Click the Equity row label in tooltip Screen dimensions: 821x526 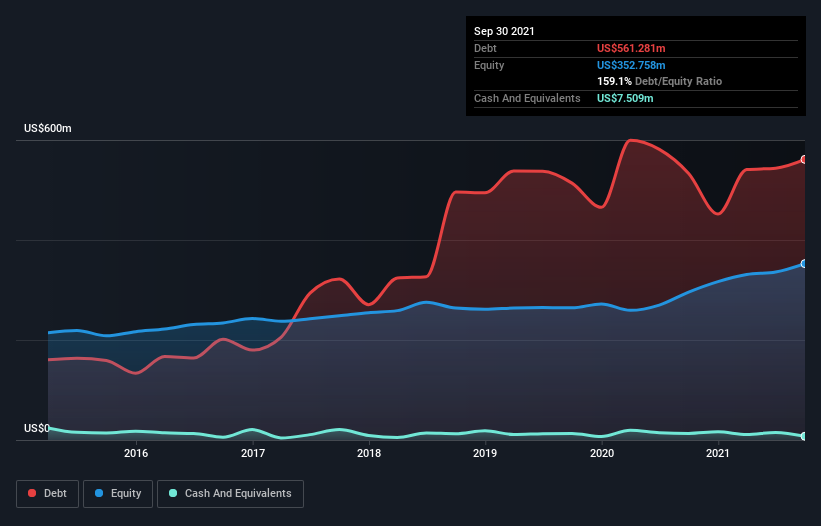[489, 65]
